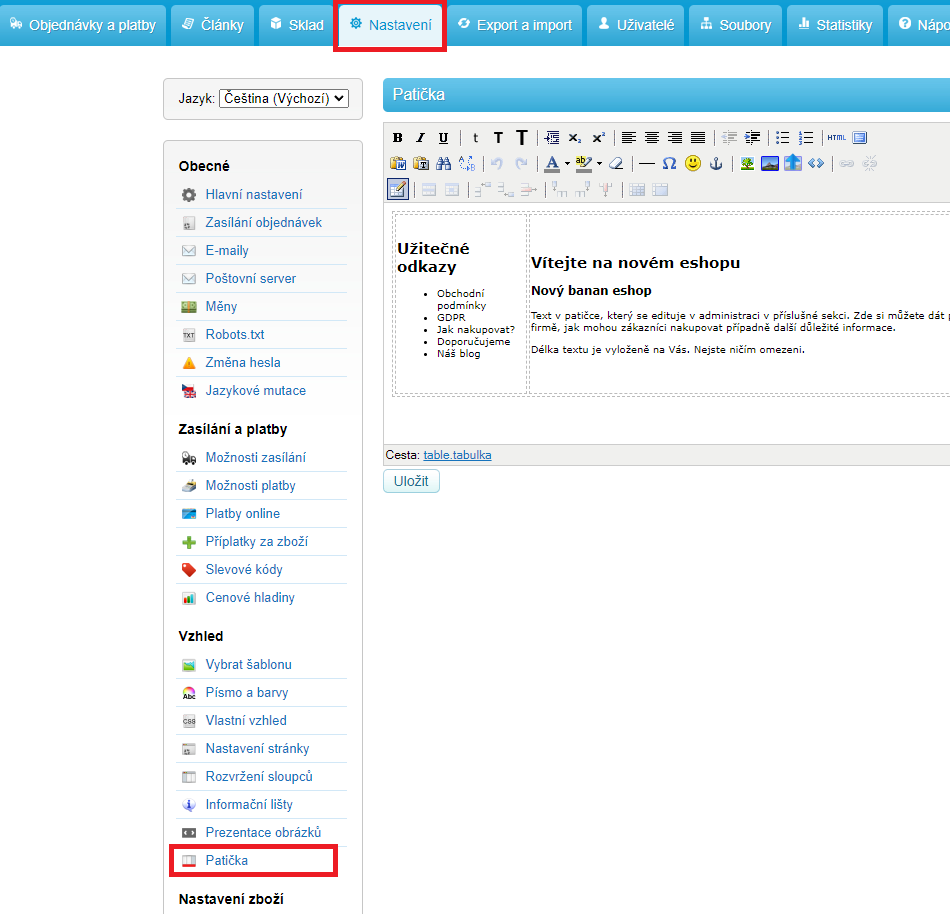This screenshot has width=950, height=914.
Task: Apply the text color A swatch
Action: [x=552, y=163]
